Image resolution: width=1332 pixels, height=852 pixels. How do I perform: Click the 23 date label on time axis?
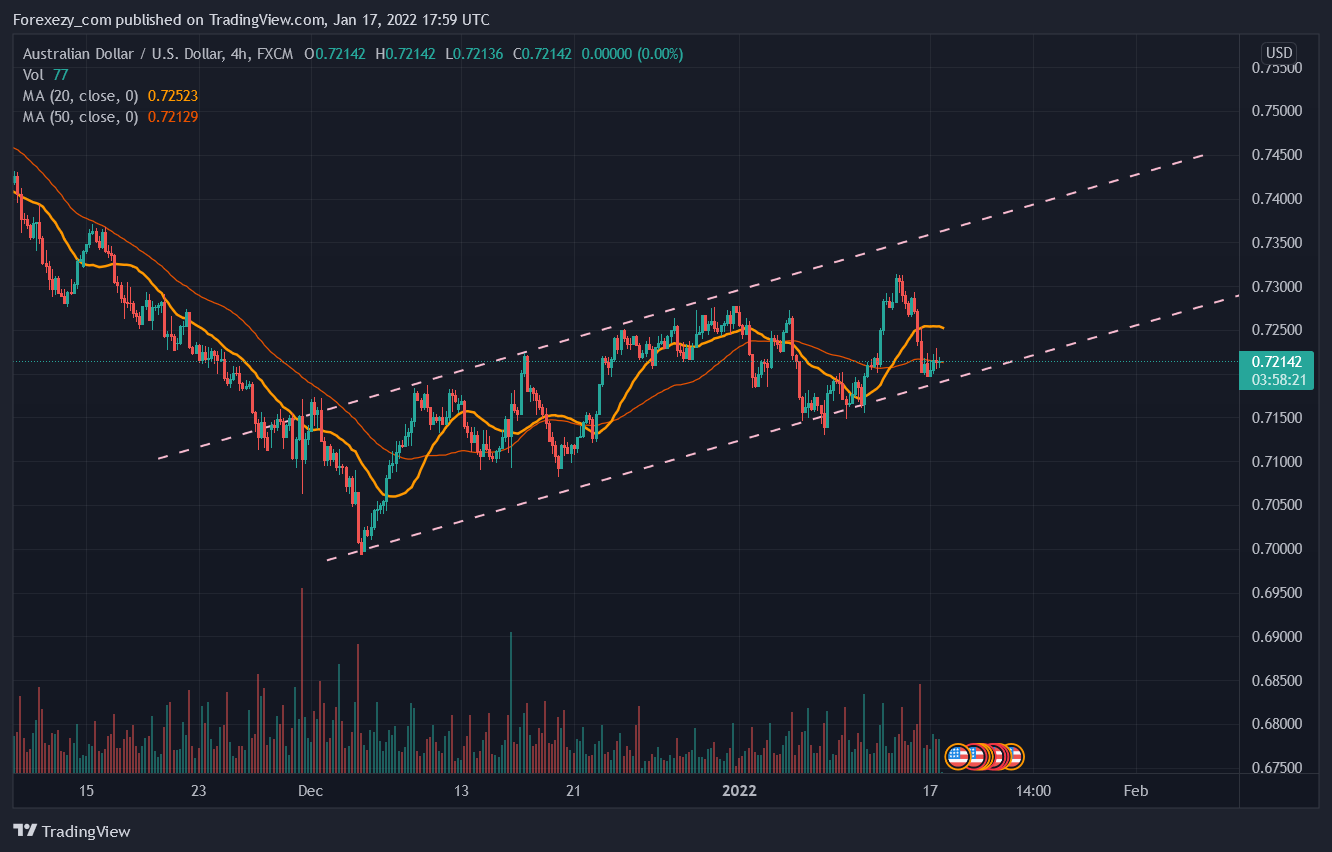pyautogui.click(x=199, y=791)
